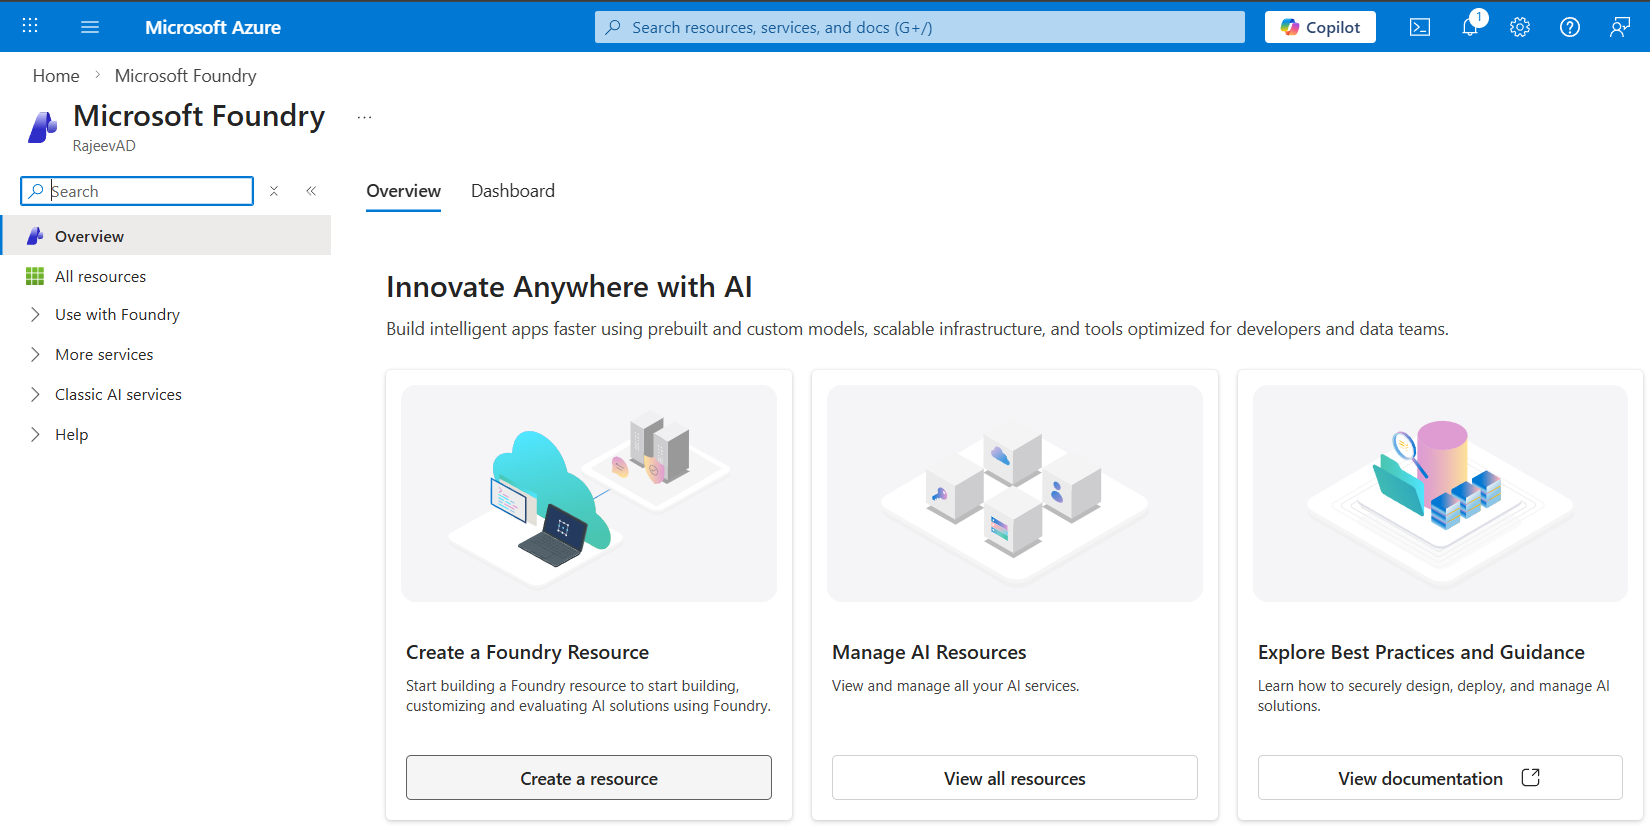Screen dimensions: 1650x826
Task: Expand the Help section
Action: click(36, 434)
